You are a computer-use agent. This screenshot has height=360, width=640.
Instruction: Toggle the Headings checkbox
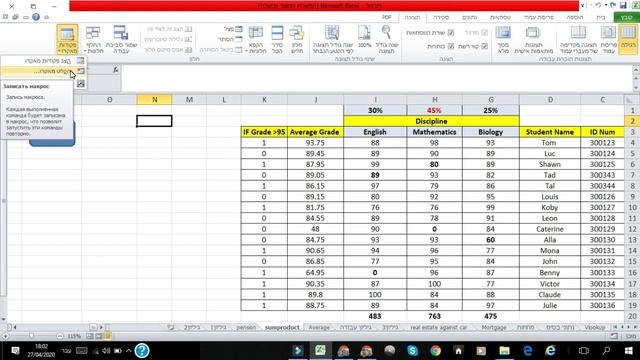(x=451, y=46)
